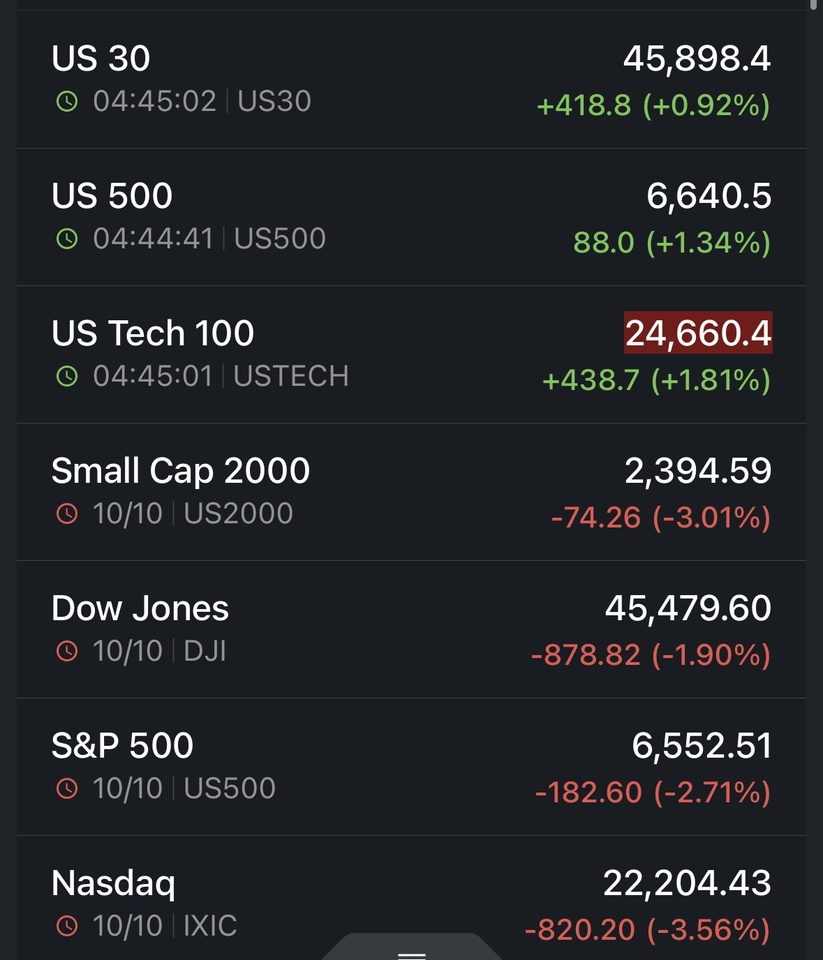
Task: Click green clock icon under US Tech 100
Action: click(66, 376)
